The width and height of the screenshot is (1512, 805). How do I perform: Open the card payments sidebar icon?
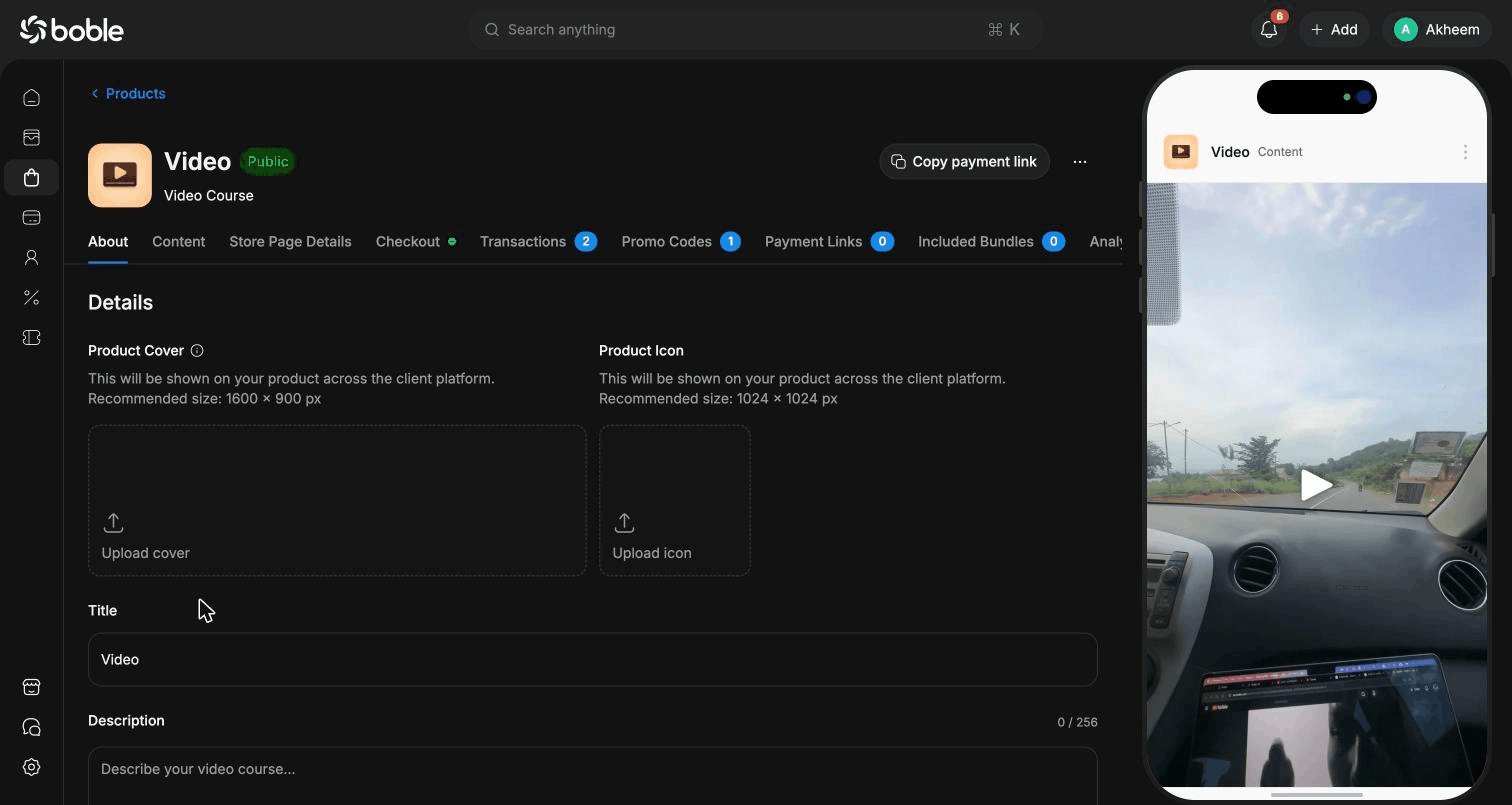tap(31, 218)
